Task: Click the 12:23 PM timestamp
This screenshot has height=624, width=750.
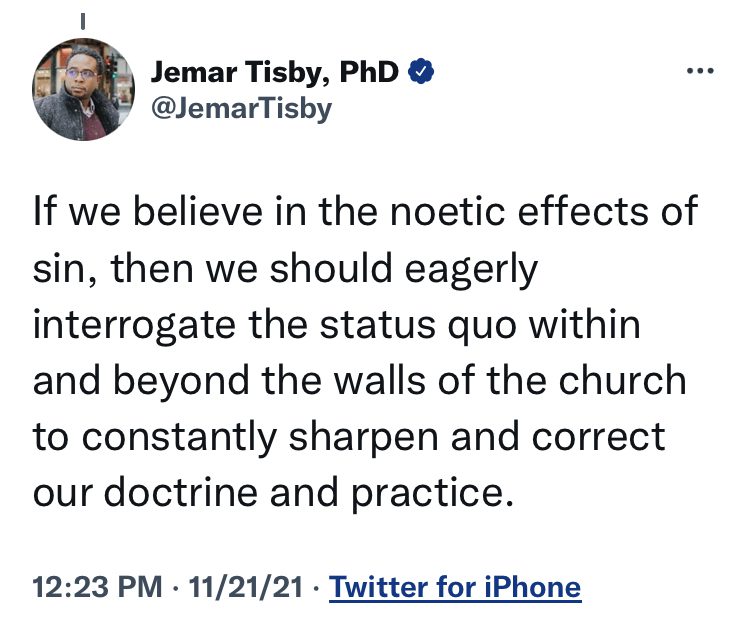Action: point(98,587)
